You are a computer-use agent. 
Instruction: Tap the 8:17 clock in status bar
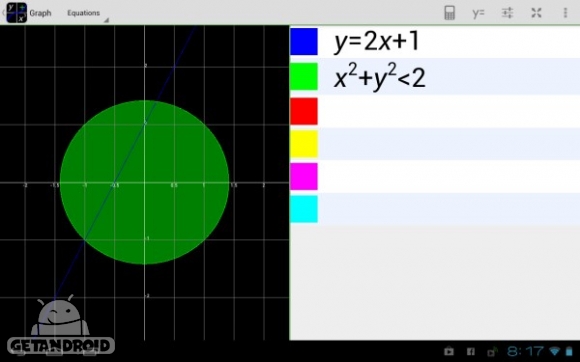pyautogui.click(x=526, y=351)
